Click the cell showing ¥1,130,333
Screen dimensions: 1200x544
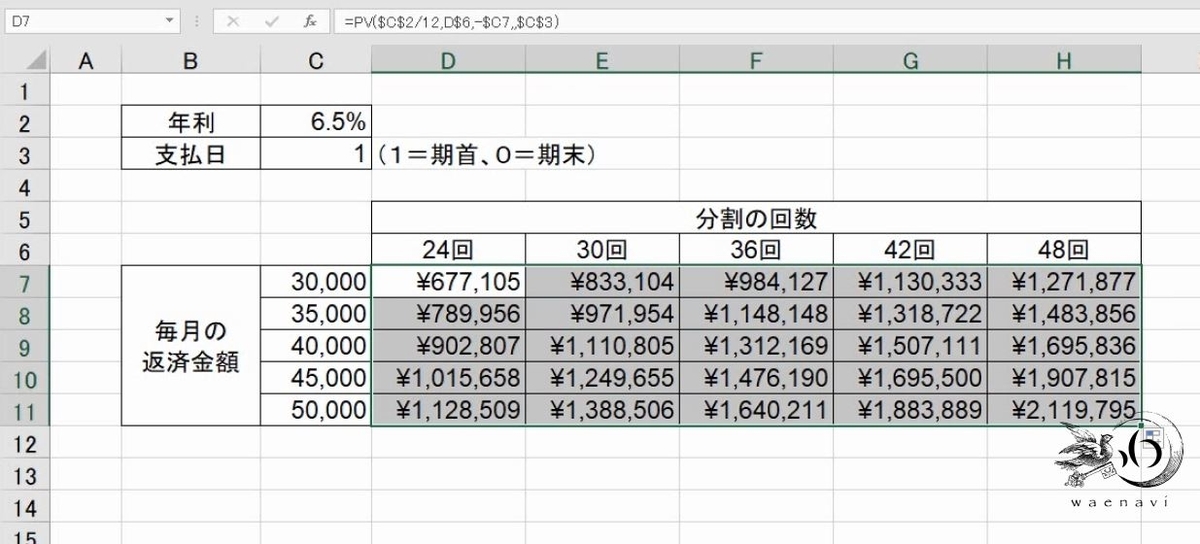[x=910, y=283]
